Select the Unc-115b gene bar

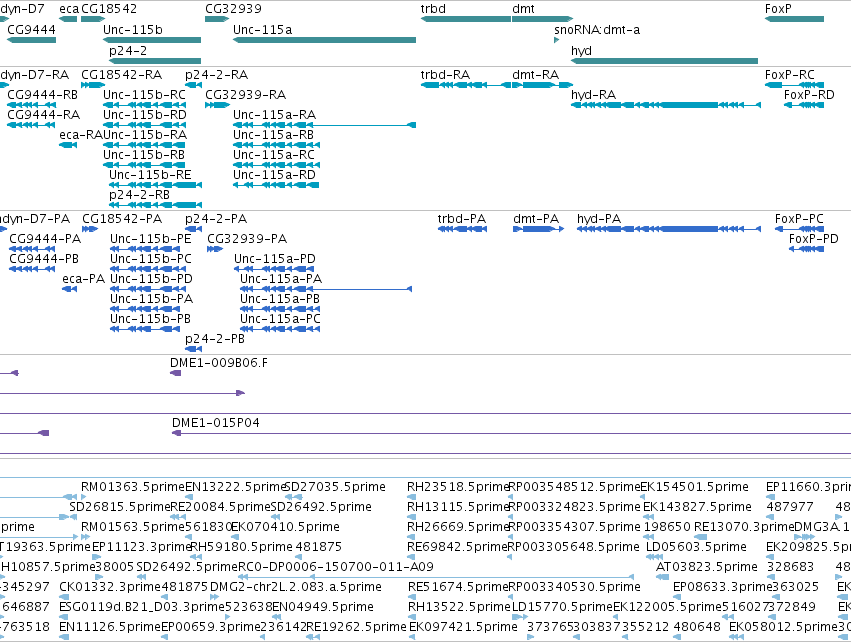(x=152, y=40)
